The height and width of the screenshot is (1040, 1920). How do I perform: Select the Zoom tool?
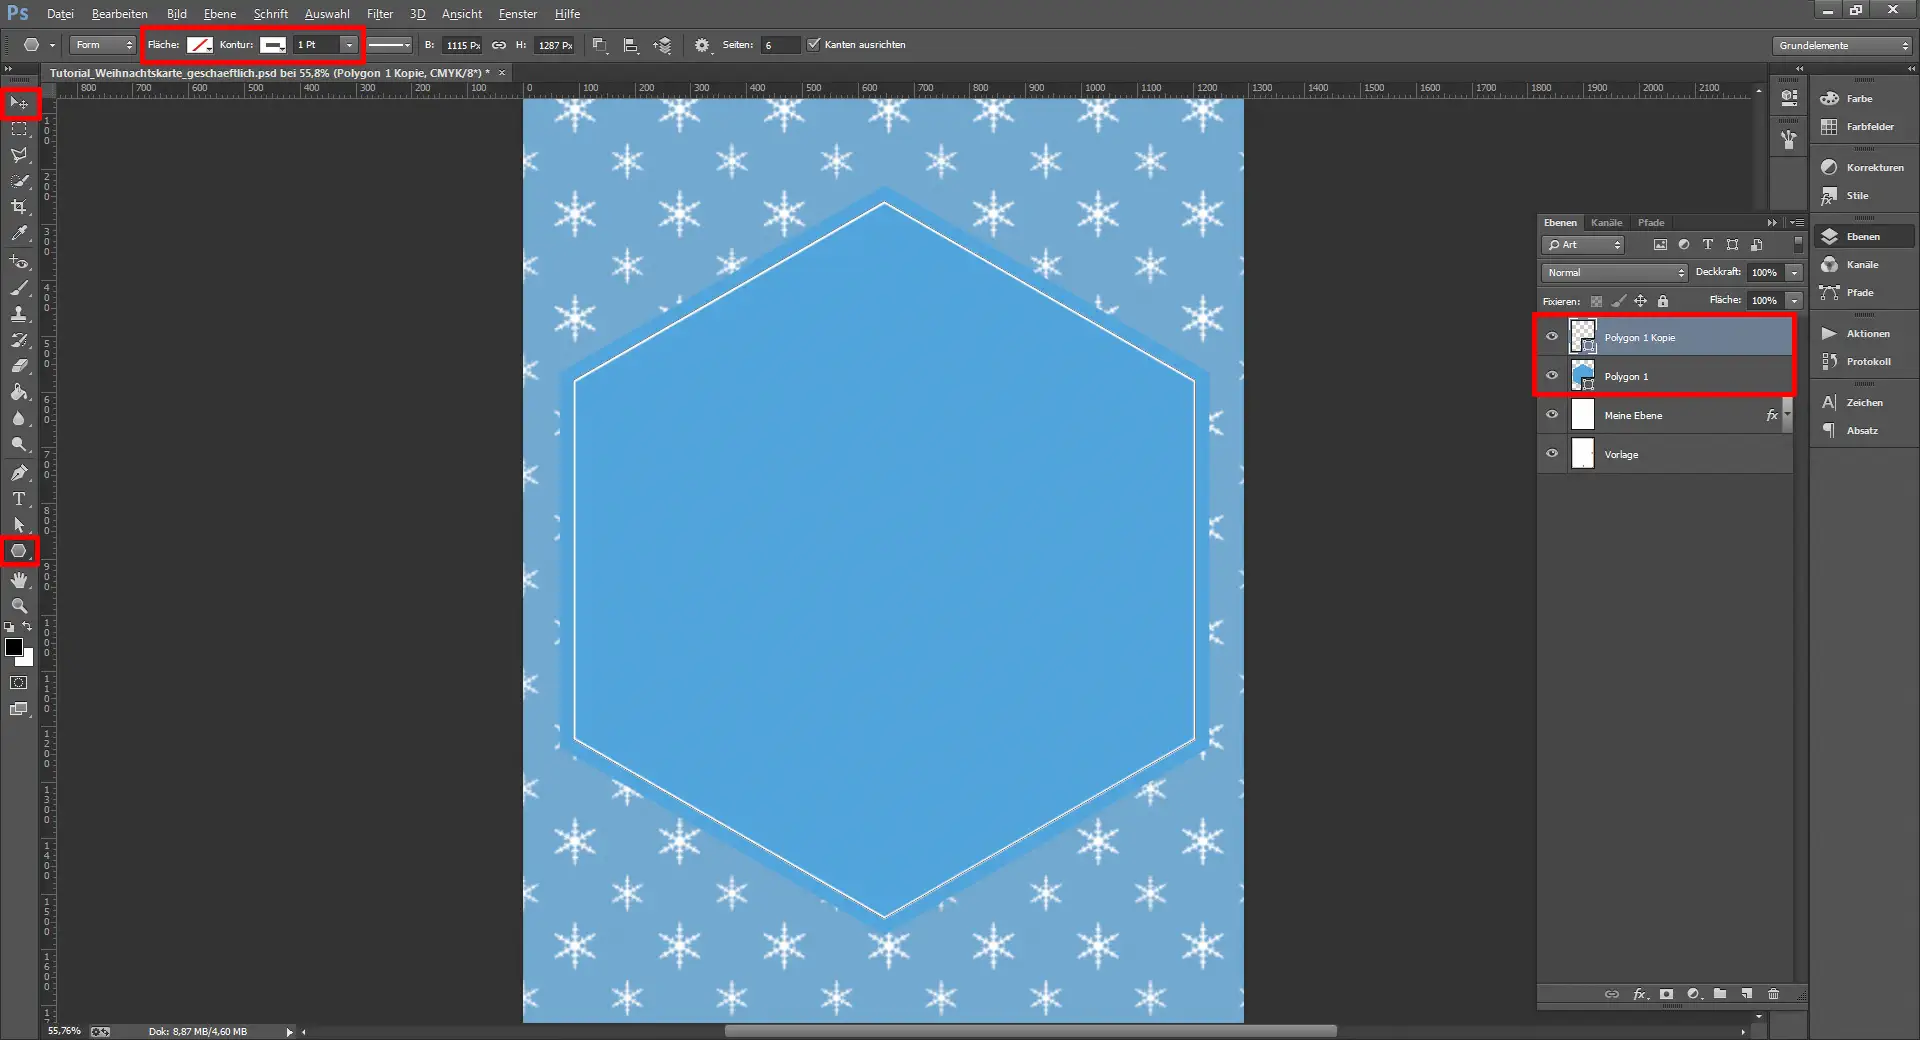click(18, 605)
